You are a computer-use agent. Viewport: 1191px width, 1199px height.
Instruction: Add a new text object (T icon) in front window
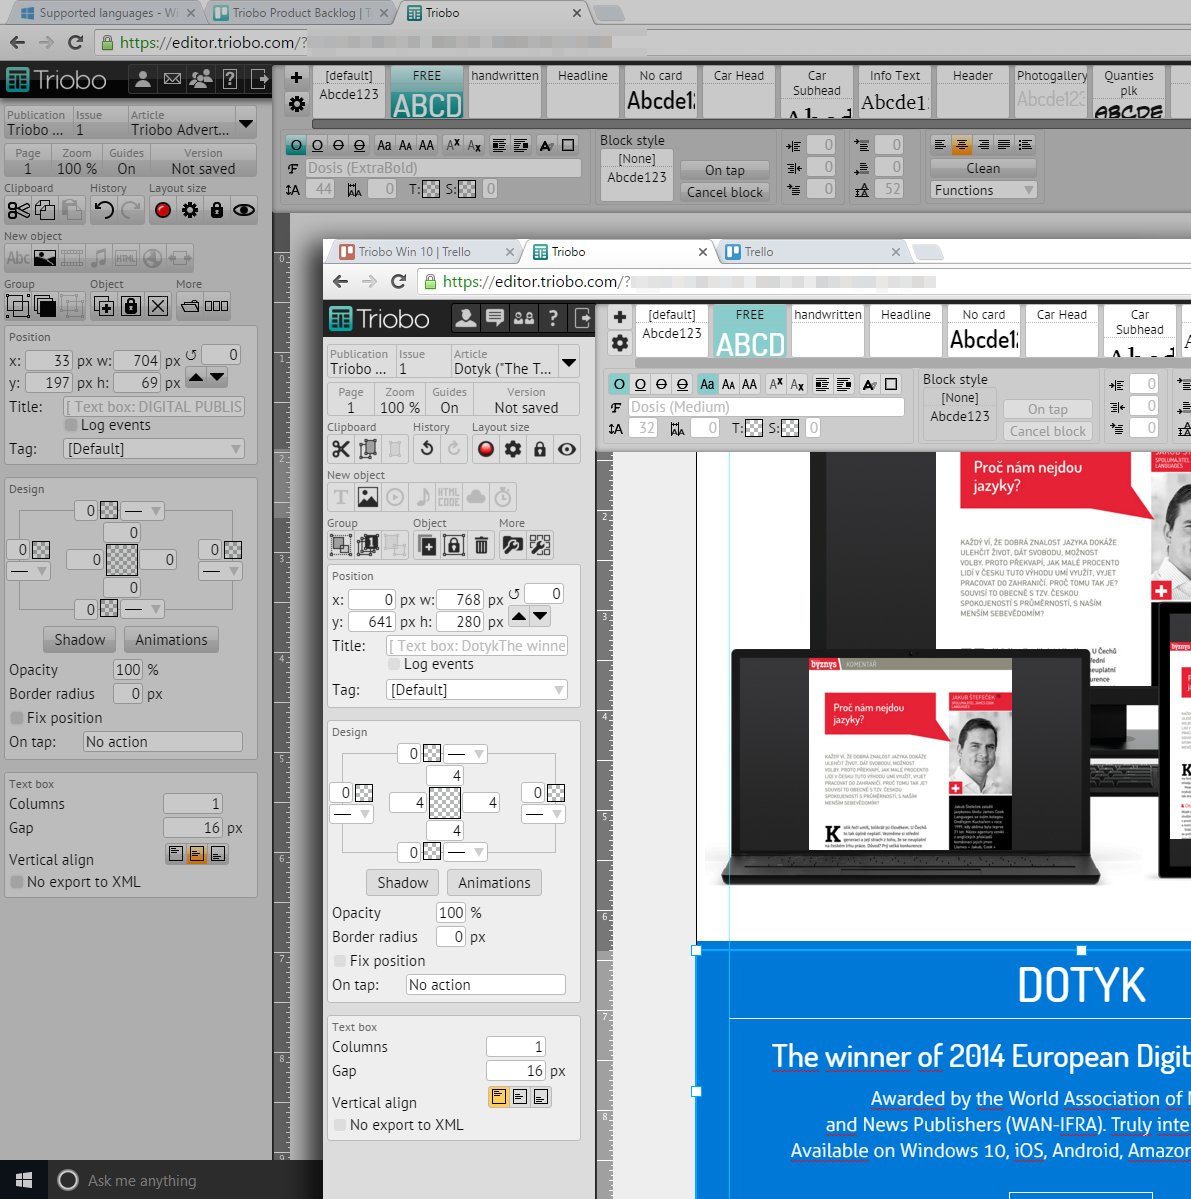click(341, 498)
